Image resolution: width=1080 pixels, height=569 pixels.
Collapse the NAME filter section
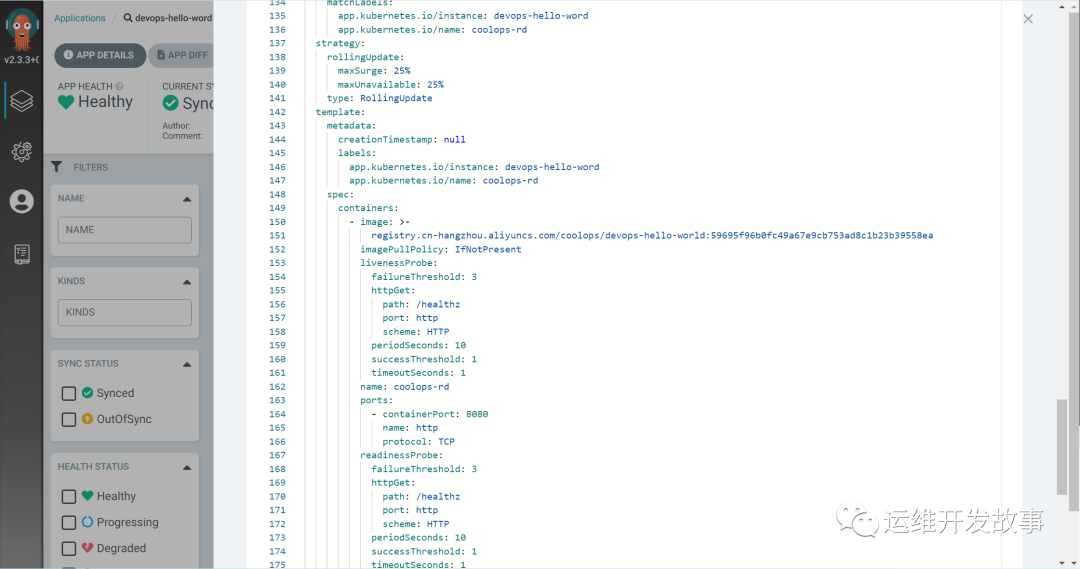187,199
